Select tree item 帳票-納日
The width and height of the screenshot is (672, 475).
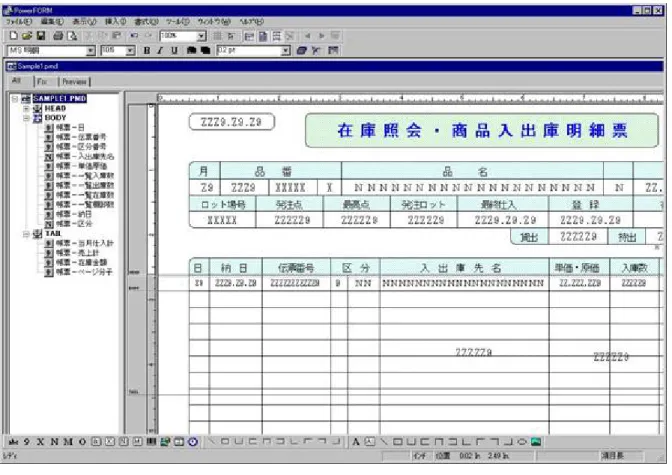tap(73, 214)
